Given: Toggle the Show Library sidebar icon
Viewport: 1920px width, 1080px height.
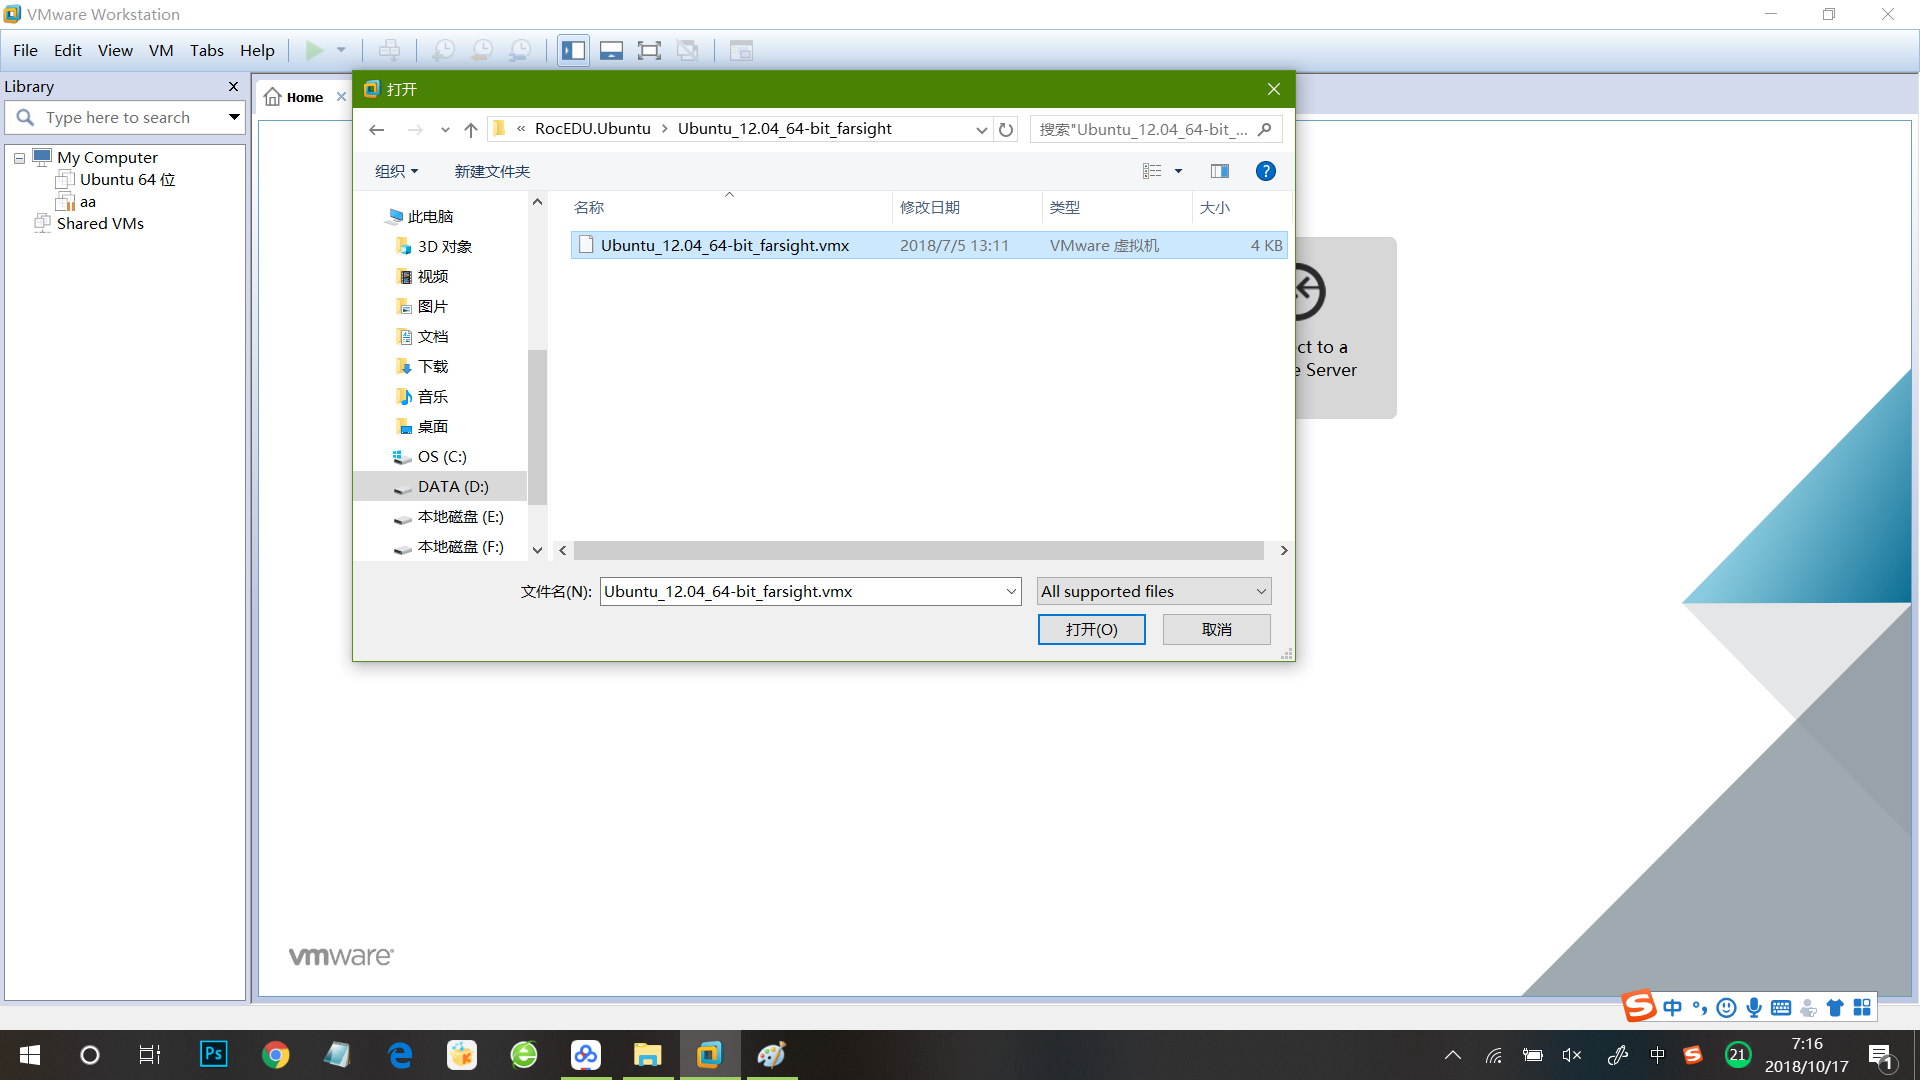Looking at the screenshot, I should [574, 50].
